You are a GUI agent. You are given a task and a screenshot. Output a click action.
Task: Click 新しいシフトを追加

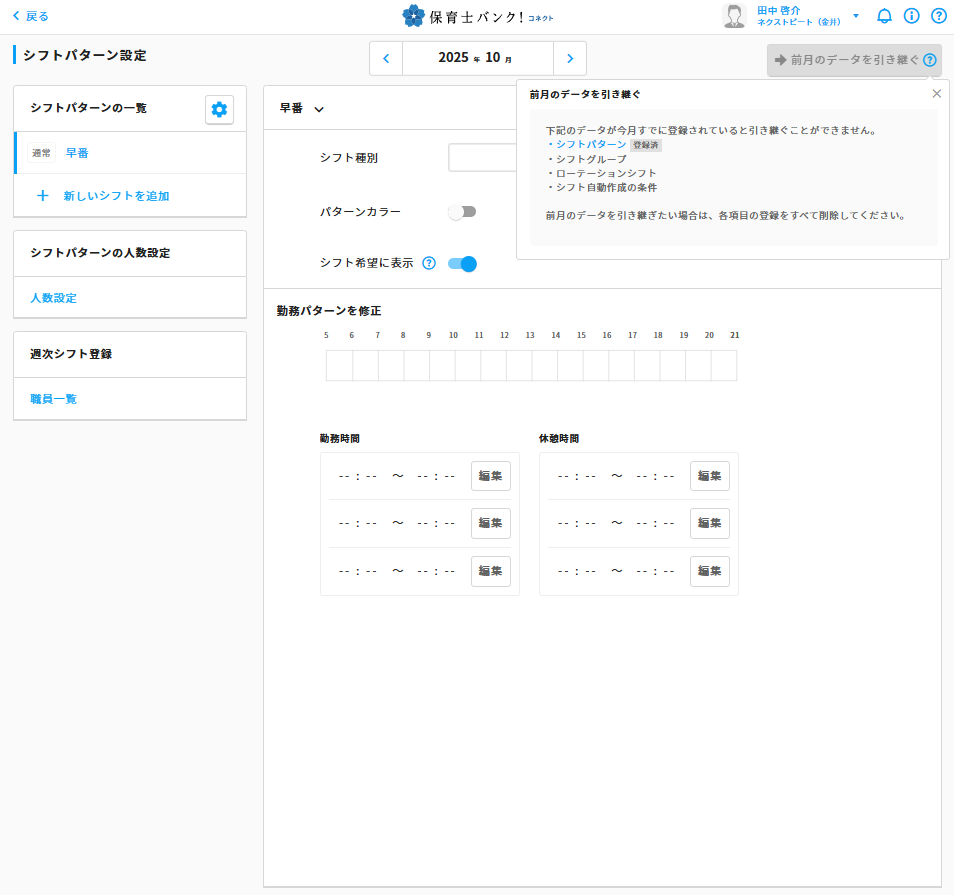[x=116, y=196]
